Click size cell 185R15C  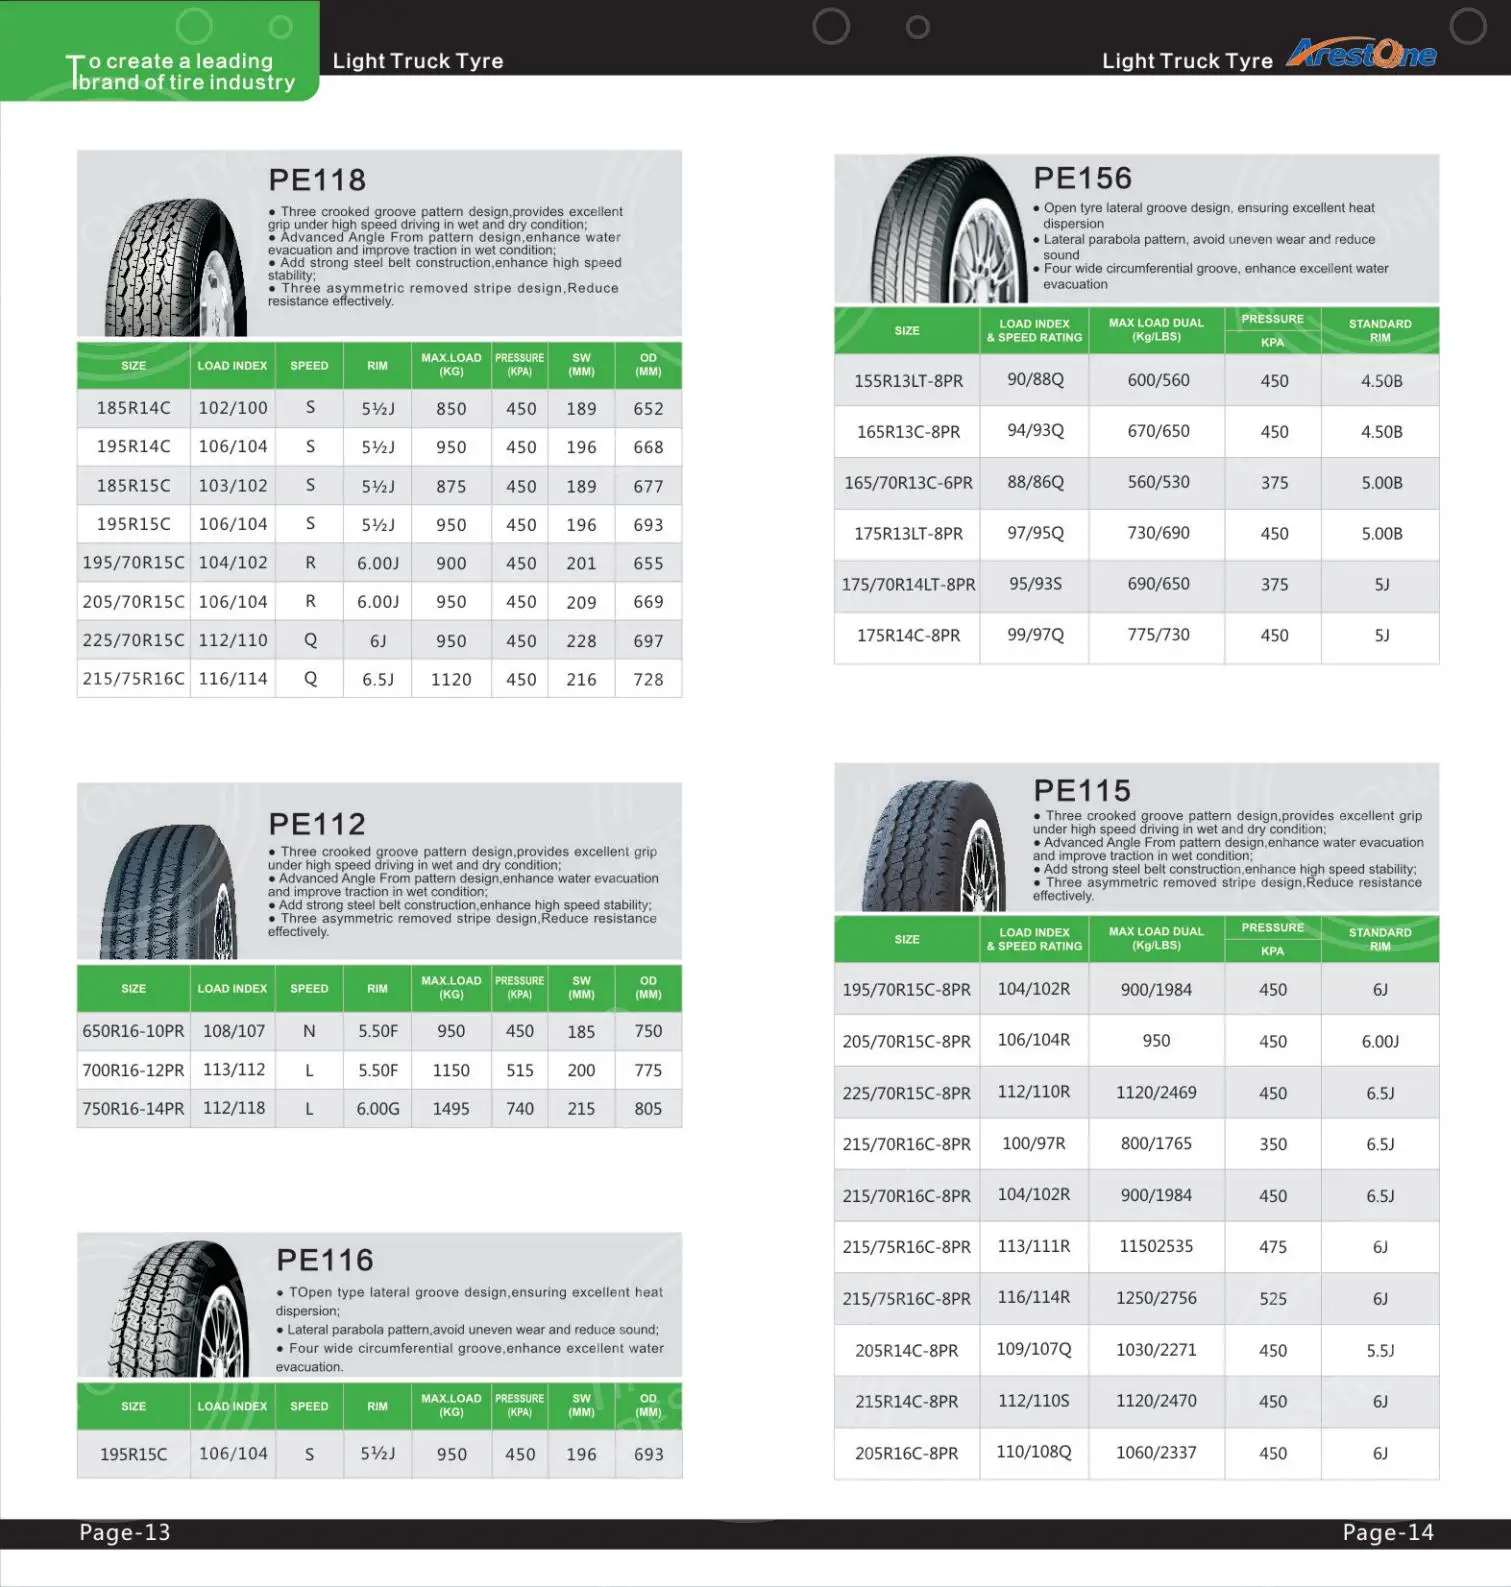pos(133,485)
